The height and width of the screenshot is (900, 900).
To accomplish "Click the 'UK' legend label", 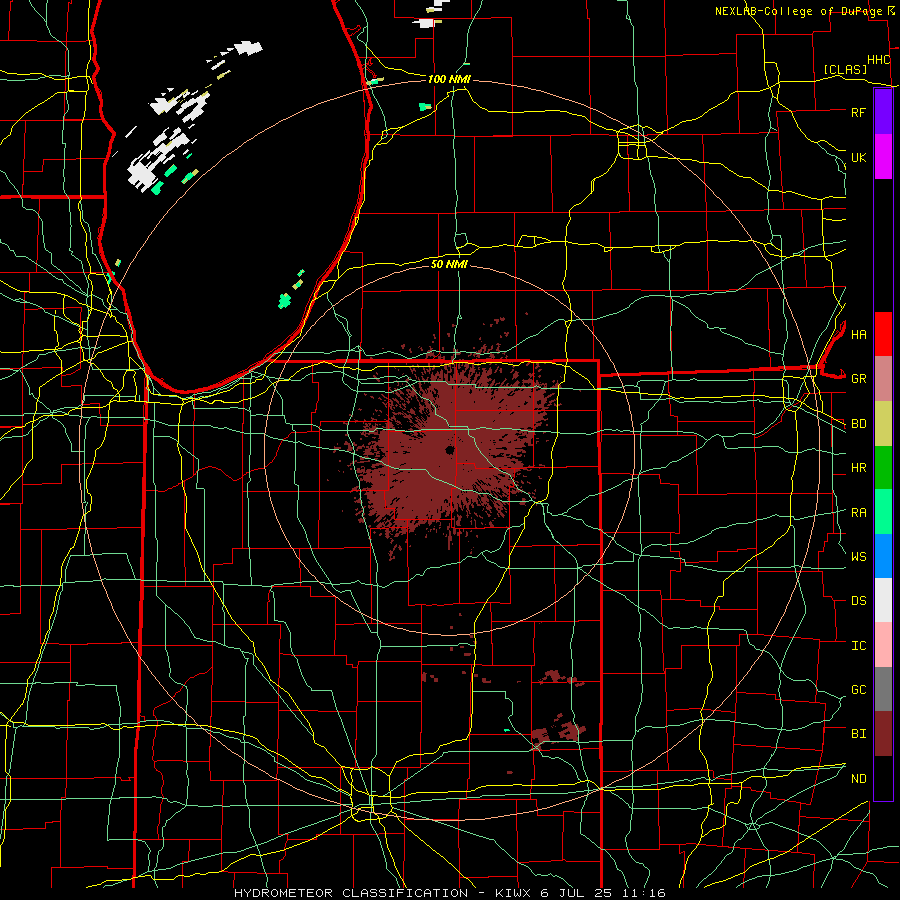I will (x=858, y=157).
